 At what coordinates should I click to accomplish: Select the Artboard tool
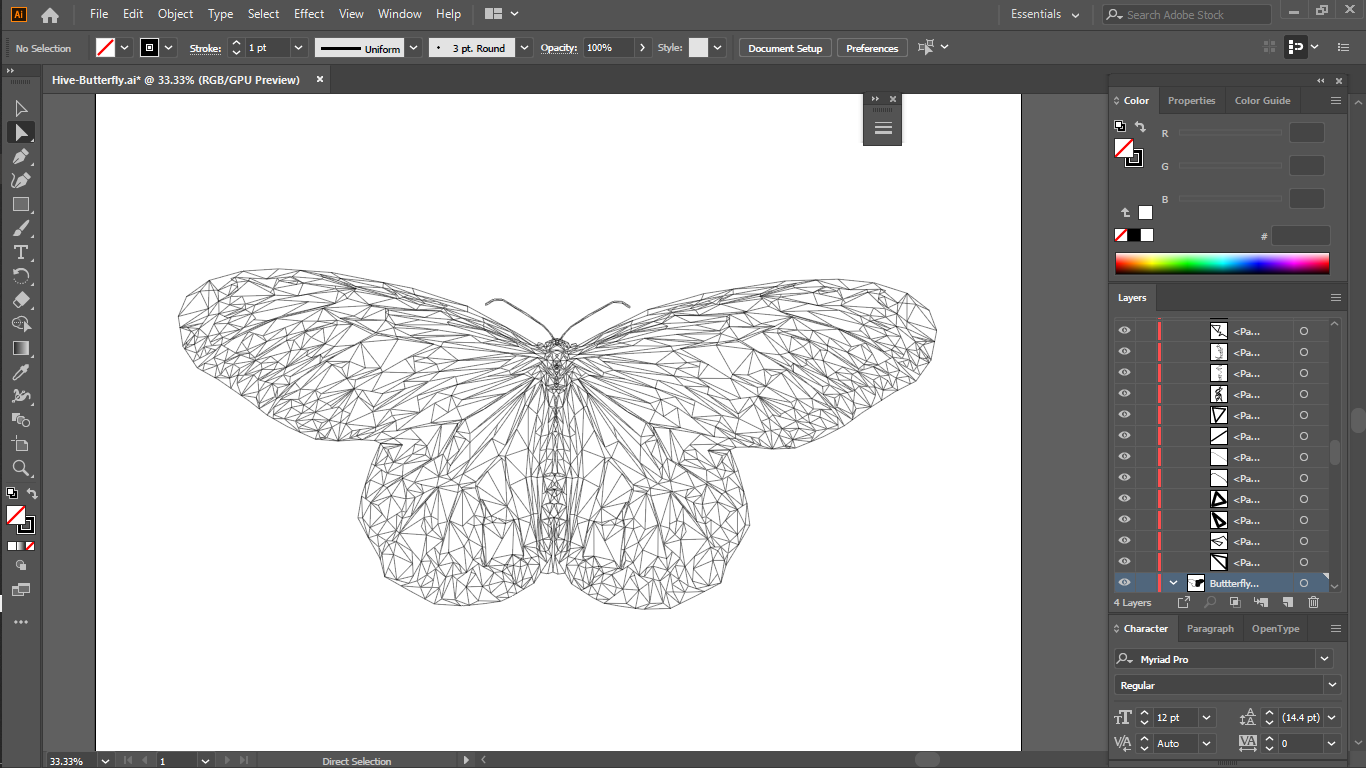(x=21, y=444)
